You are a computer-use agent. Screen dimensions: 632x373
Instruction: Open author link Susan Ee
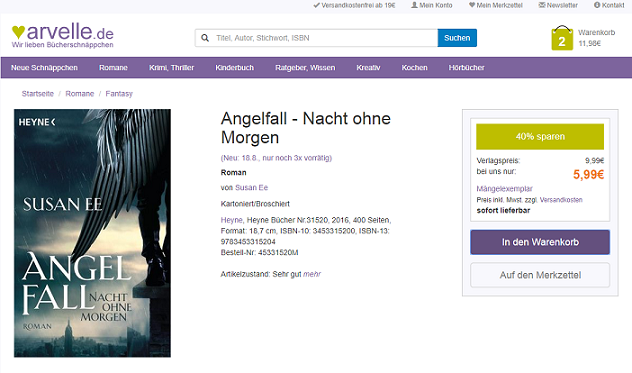pyautogui.click(x=252, y=188)
